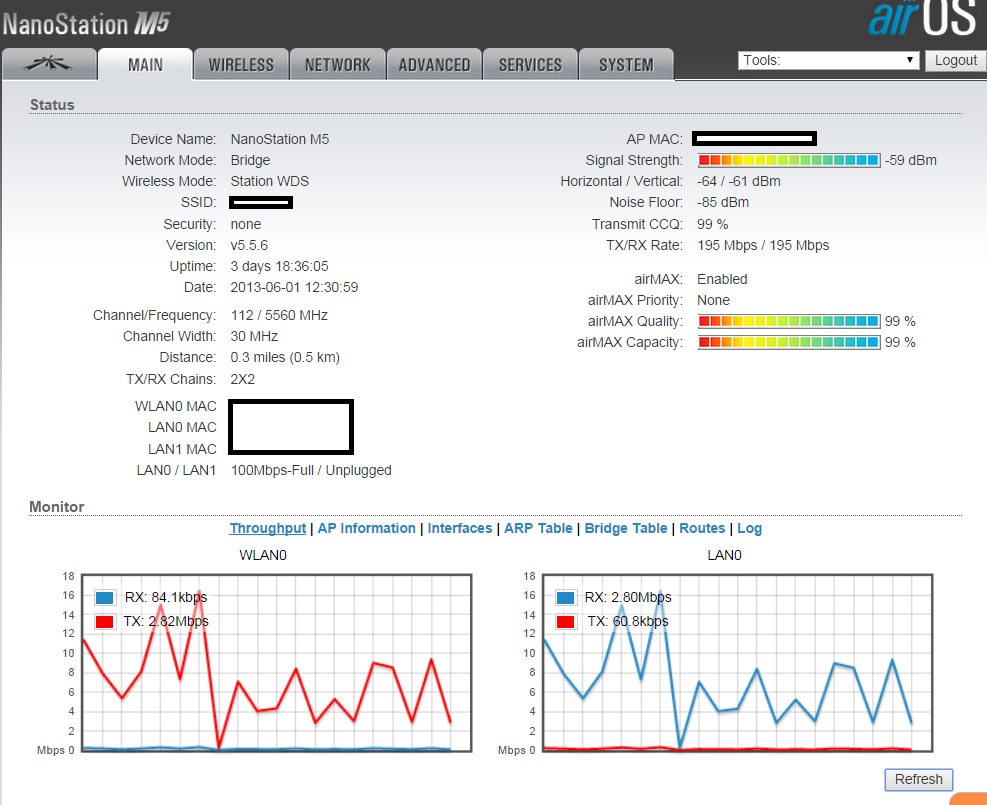The image size is (987, 805).
Task: Click the NanoStation M5 header title
Action: [87, 24]
